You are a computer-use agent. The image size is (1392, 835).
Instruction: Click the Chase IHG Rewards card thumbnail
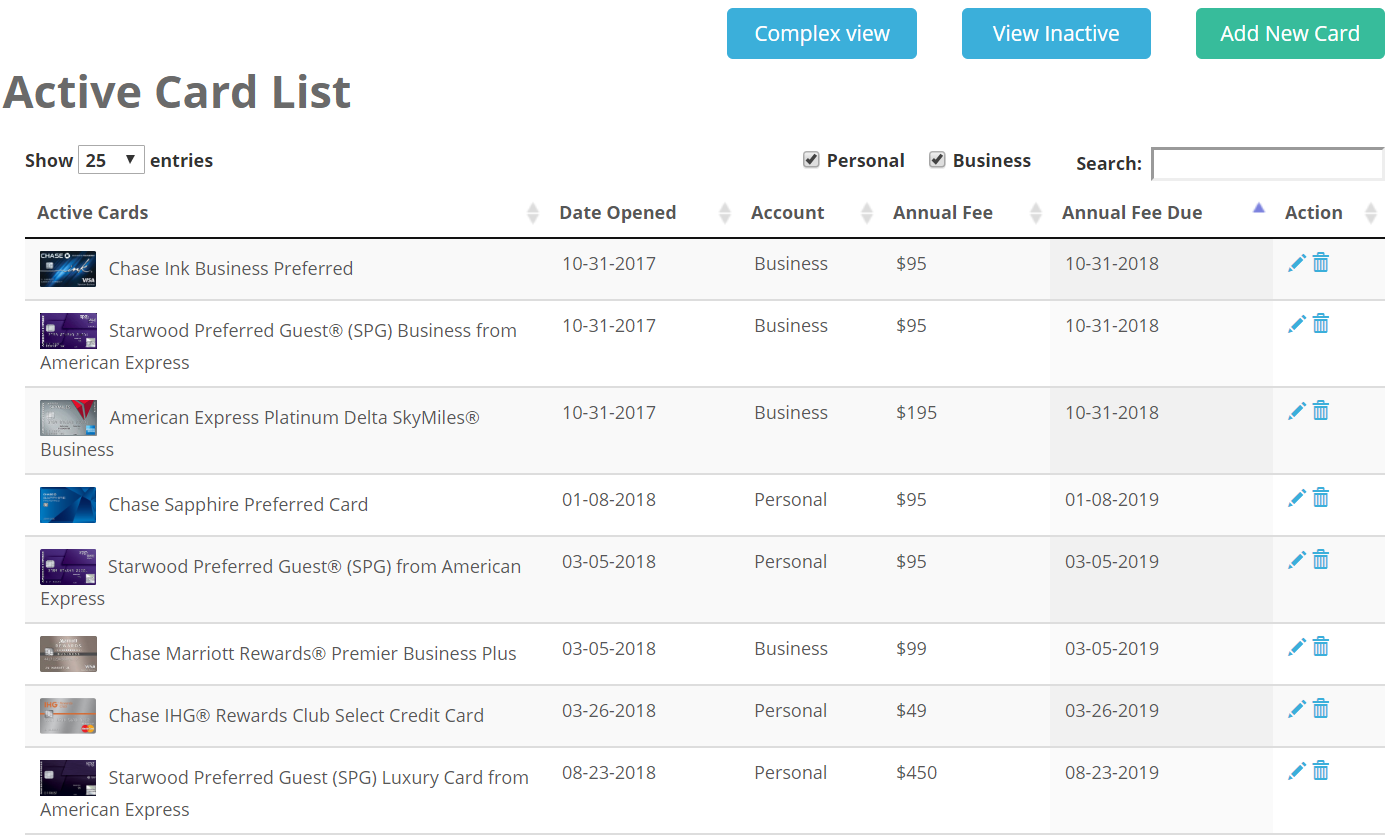(x=68, y=716)
